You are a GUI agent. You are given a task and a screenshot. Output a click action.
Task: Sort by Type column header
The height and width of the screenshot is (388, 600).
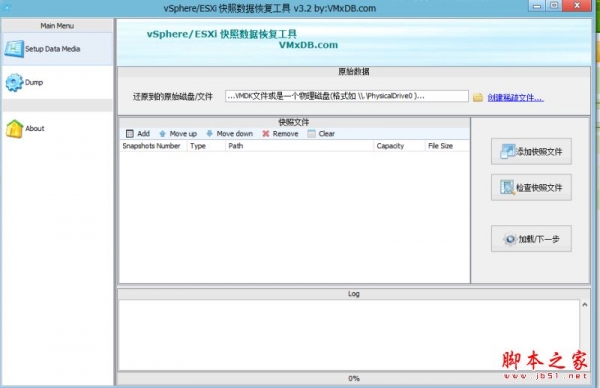pos(206,146)
